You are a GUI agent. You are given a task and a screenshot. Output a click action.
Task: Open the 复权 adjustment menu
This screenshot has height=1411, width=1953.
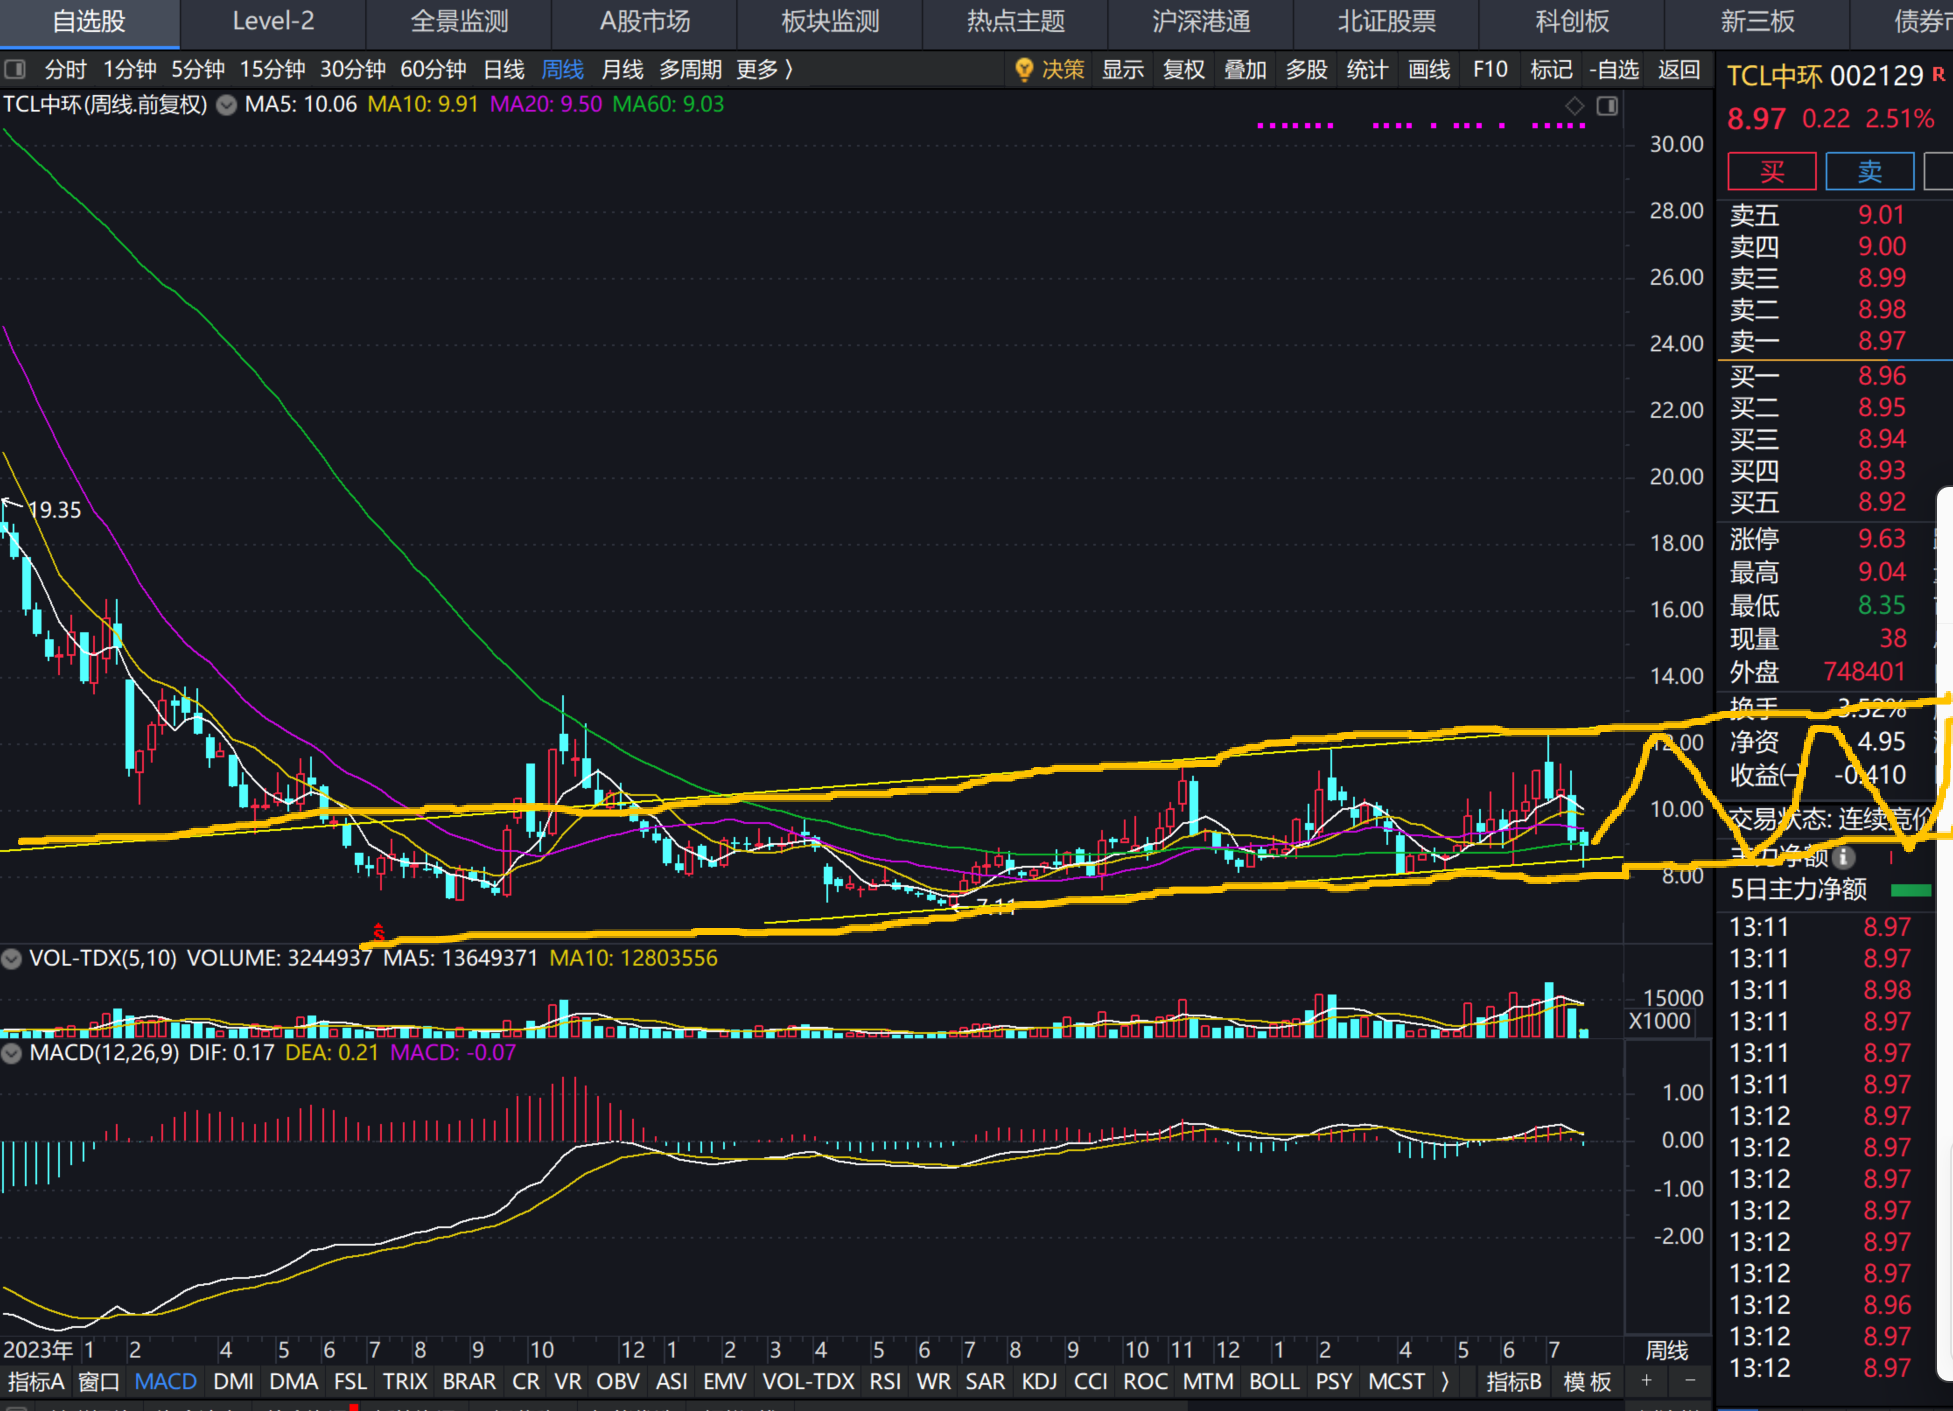pos(1184,69)
